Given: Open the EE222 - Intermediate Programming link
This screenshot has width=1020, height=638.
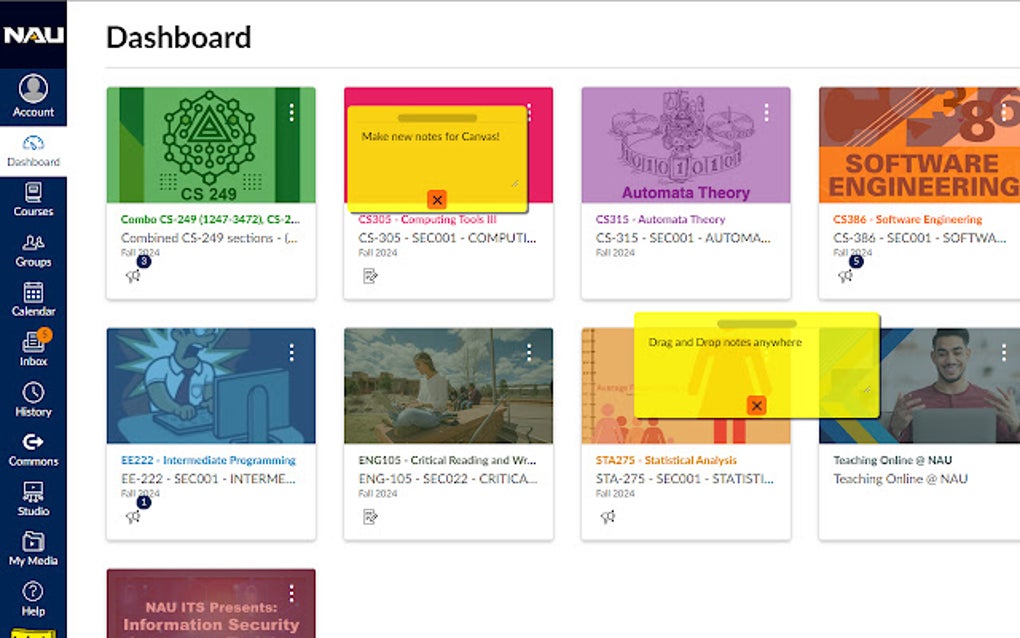Looking at the screenshot, I should [208, 460].
